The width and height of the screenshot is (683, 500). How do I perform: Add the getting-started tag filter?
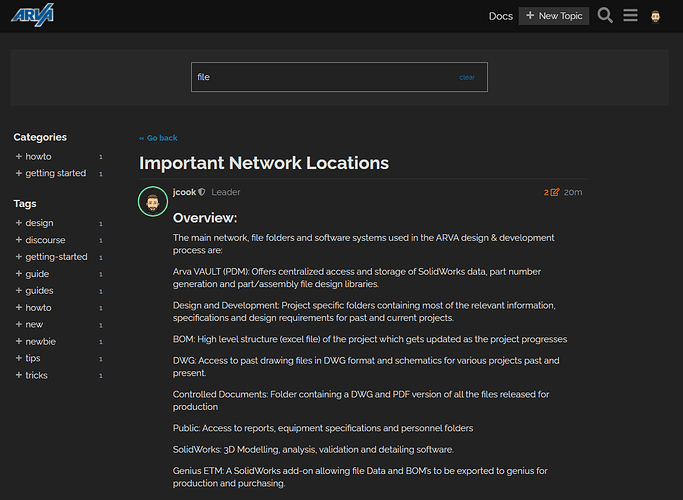click(59, 257)
